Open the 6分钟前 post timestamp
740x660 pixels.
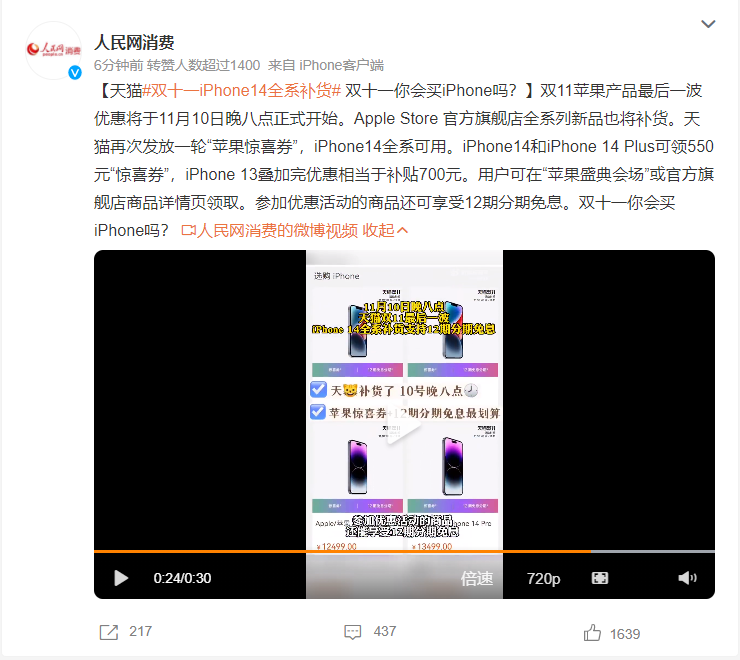[x=118, y=65]
